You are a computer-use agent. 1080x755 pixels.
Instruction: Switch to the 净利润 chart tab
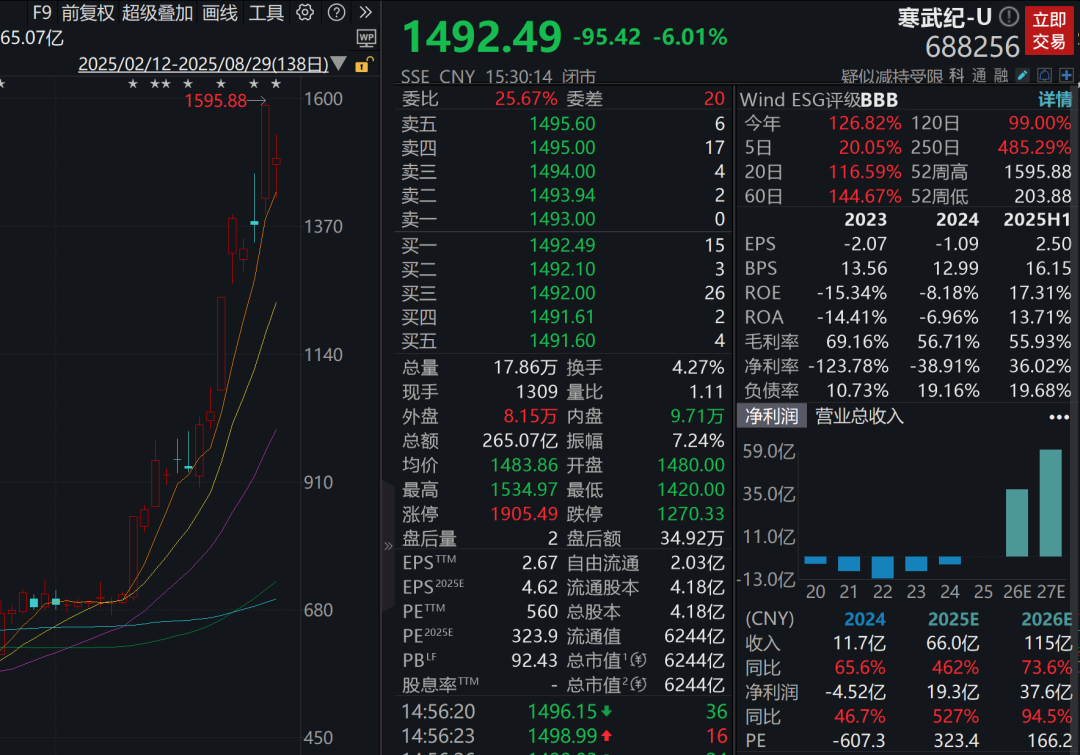point(771,416)
